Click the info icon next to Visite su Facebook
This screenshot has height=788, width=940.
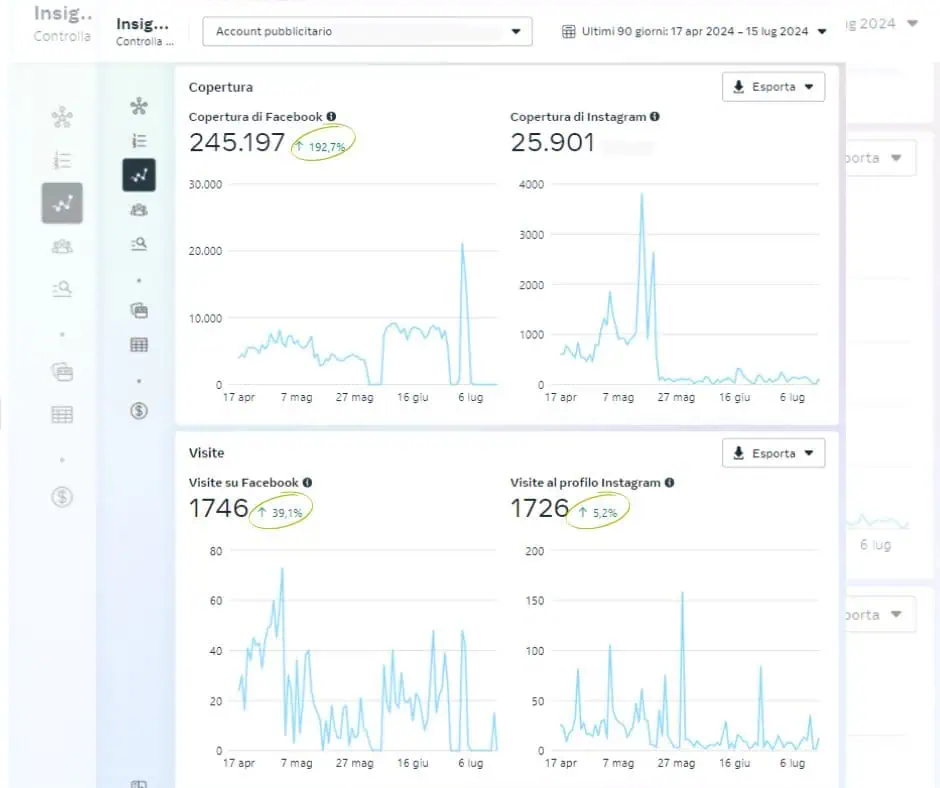coord(308,482)
